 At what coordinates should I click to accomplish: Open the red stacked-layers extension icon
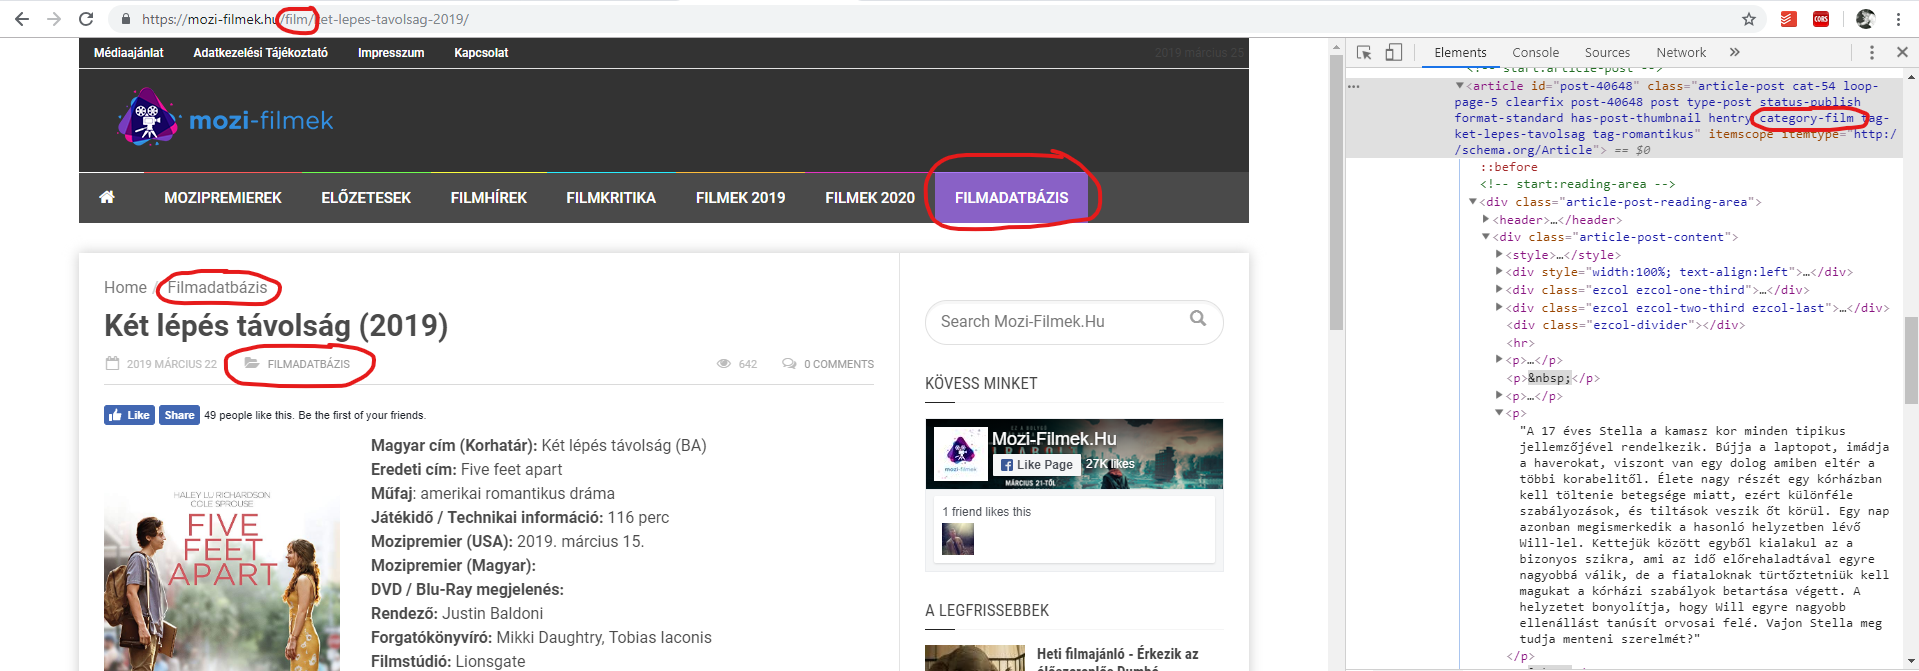click(1789, 19)
